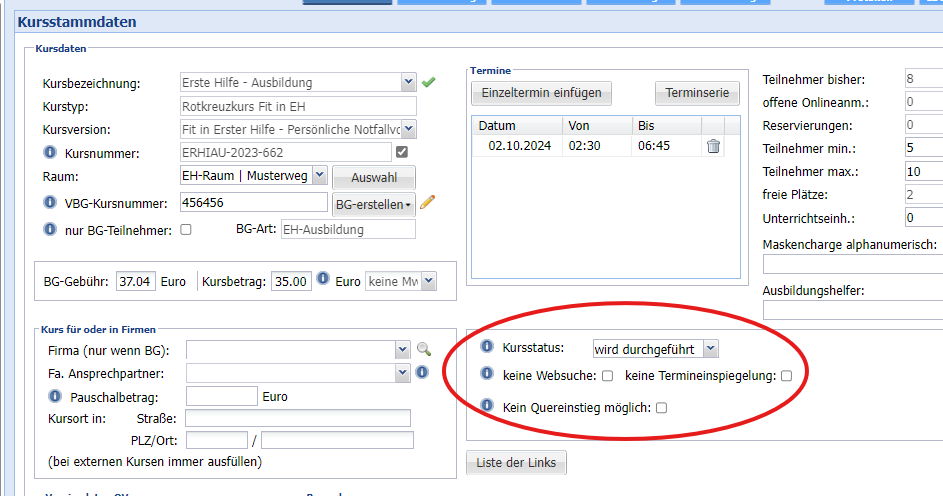The height and width of the screenshot is (496, 943).
Task: Click the info icon beside Kein Quereinstieg möglich
Action: tap(488, 407)
